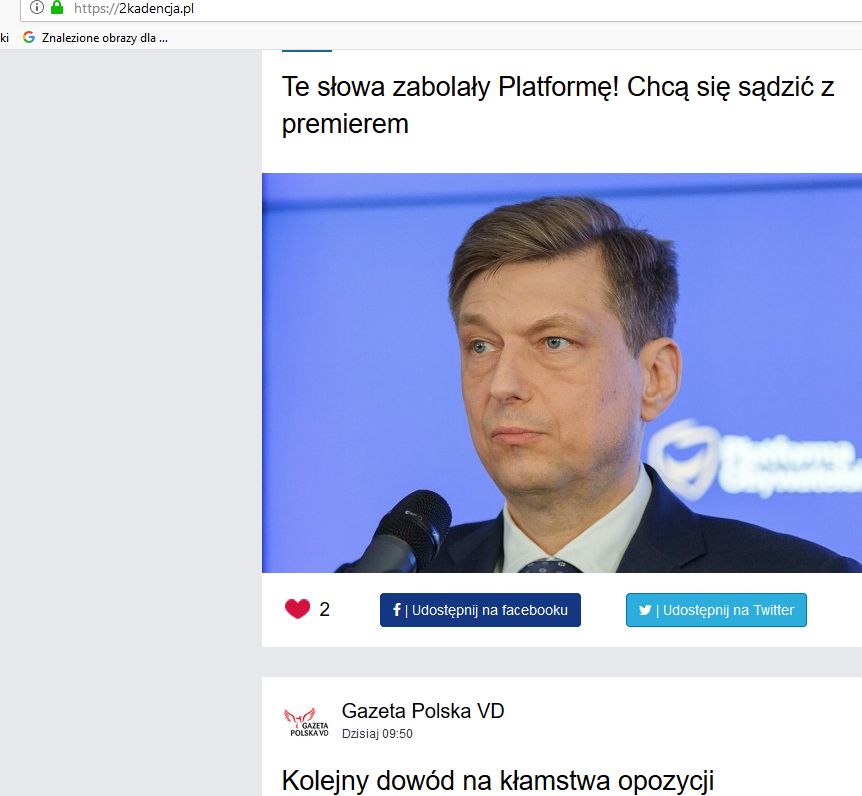
Task: Open the truncated 'ki' bookmark at far left
Action: coord(4,38)
